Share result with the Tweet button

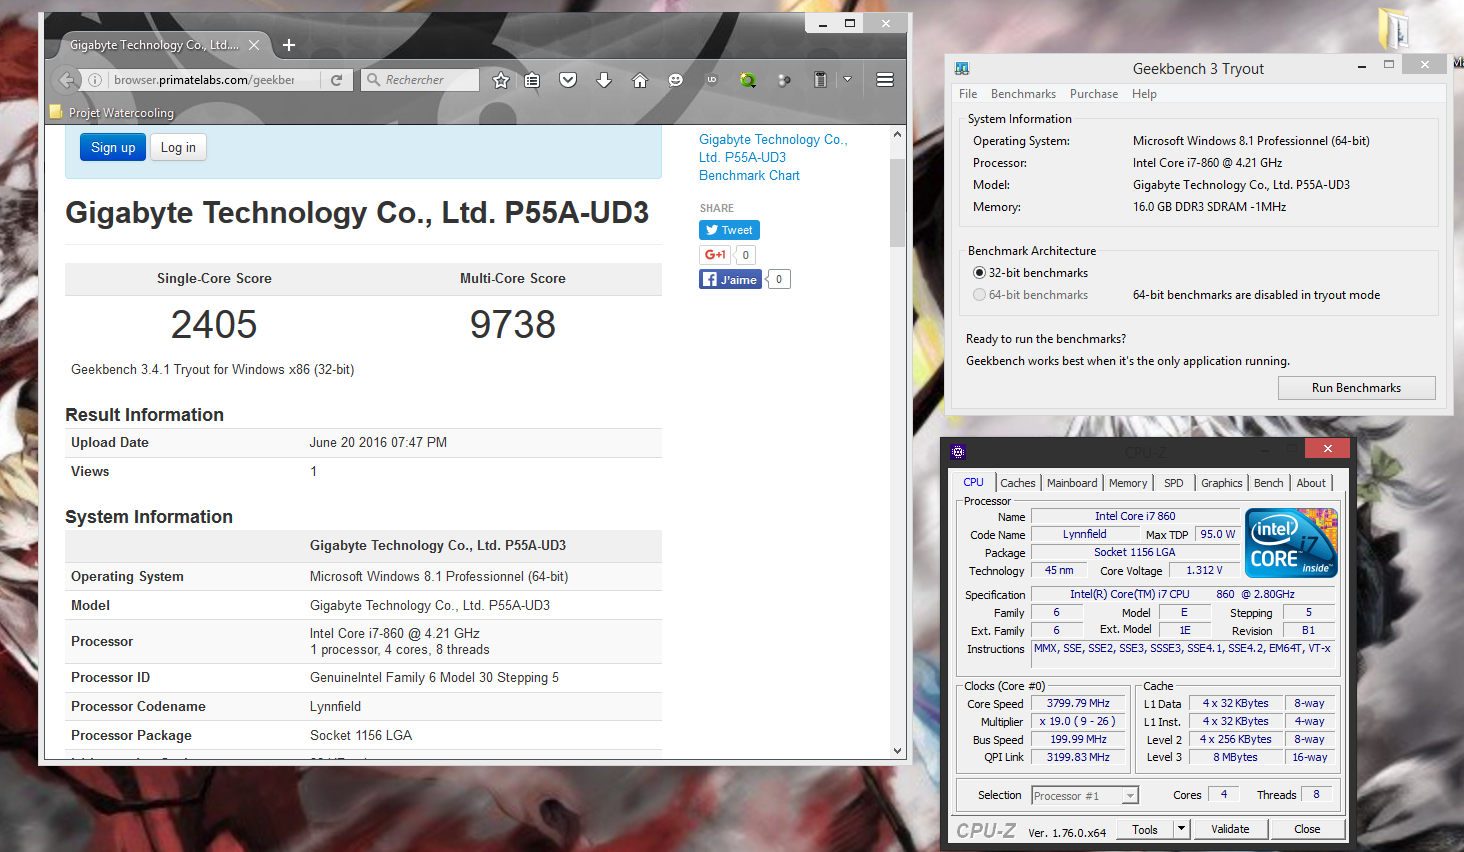tap(729, 230)
